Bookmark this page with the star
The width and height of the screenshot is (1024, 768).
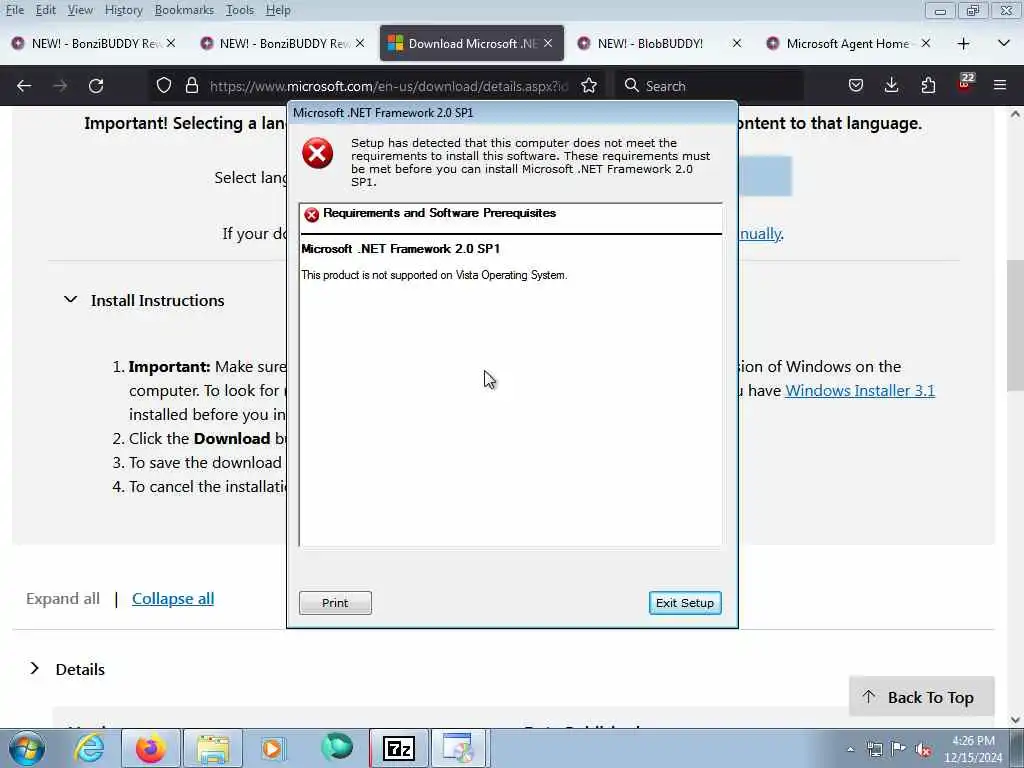pos(588,86)
